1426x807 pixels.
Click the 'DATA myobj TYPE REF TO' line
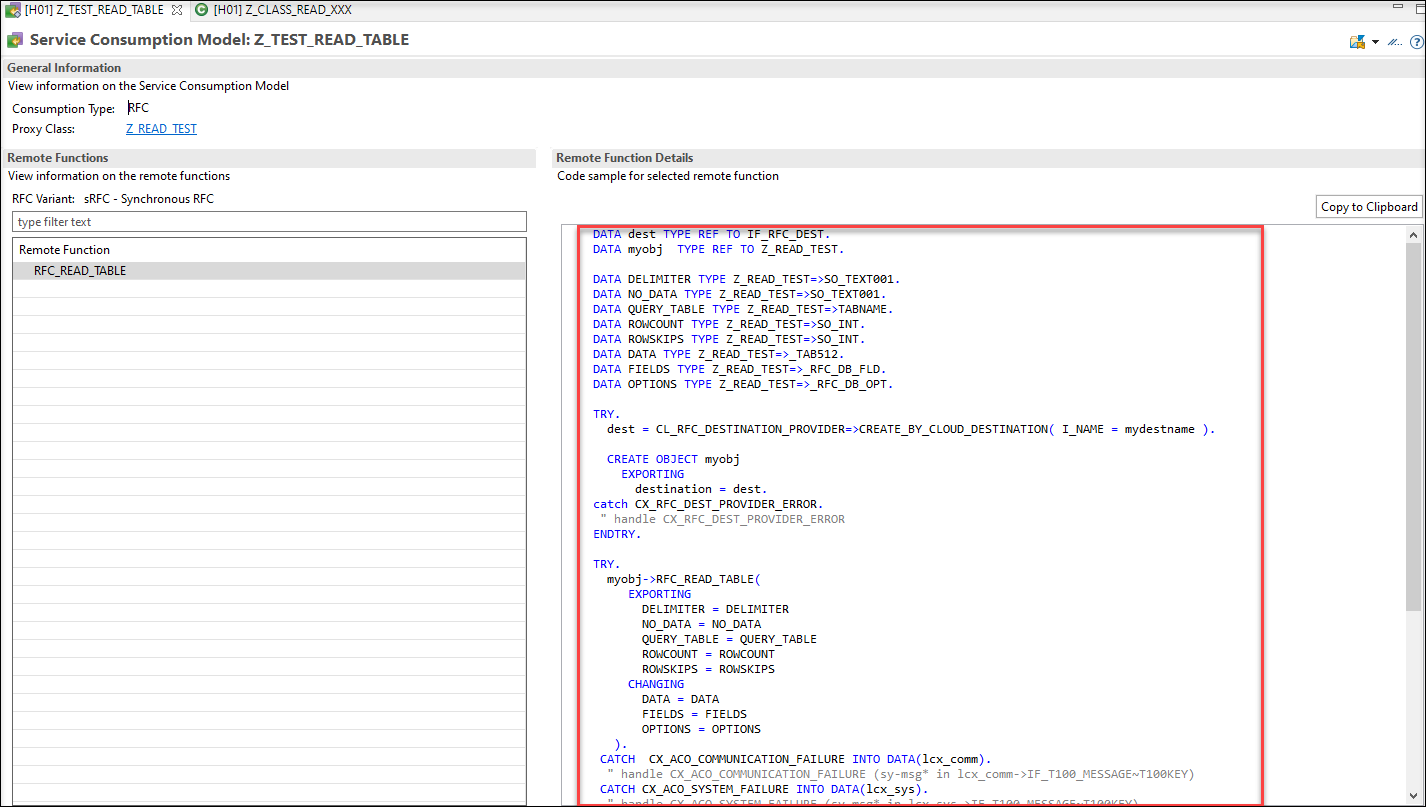[x=719, y=249]
